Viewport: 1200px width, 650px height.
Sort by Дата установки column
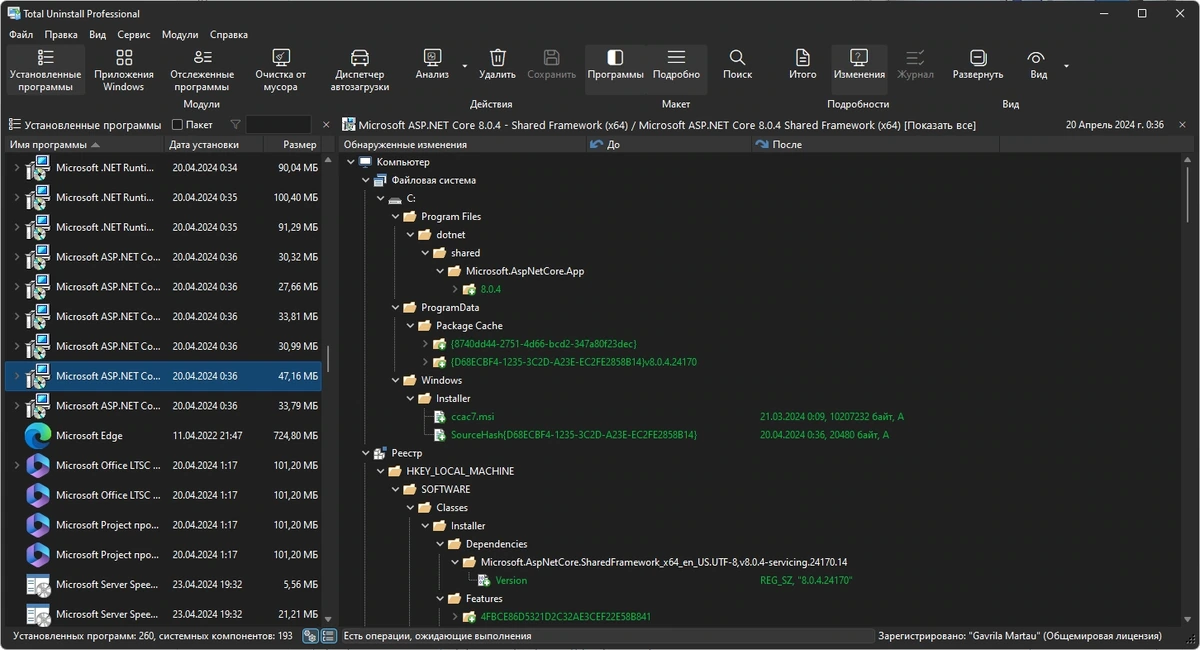[213, 145]
